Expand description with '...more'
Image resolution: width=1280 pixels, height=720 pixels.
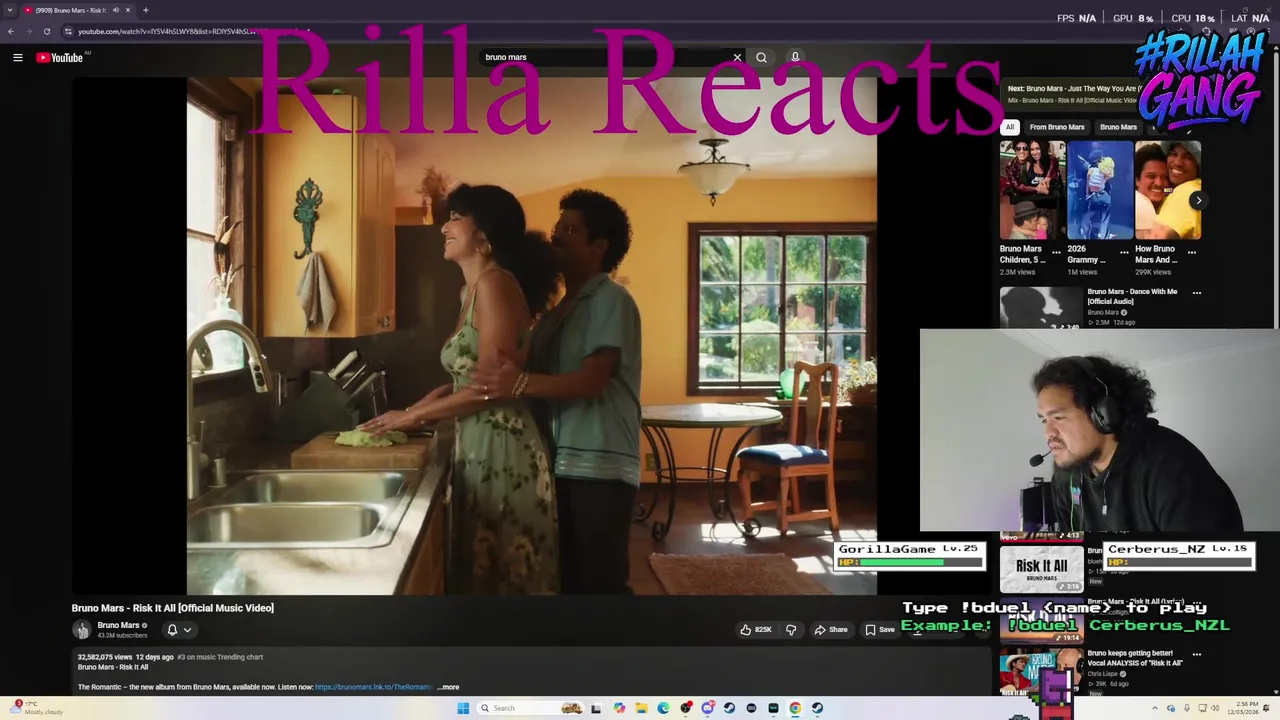448,687
